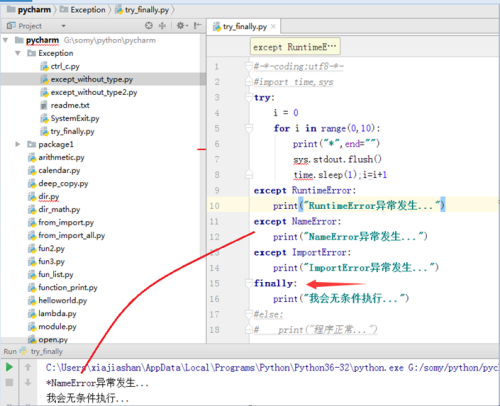Click the down arrow in the Run panel

coord(28,382)
